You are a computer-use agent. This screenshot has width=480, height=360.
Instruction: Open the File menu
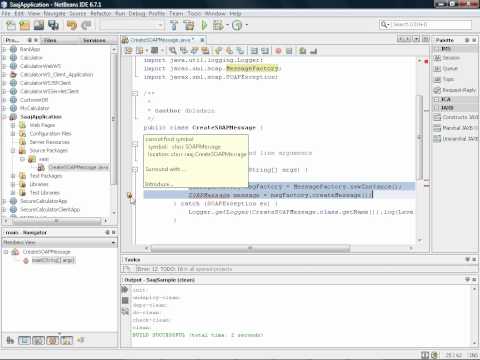[x=6, y=13]
